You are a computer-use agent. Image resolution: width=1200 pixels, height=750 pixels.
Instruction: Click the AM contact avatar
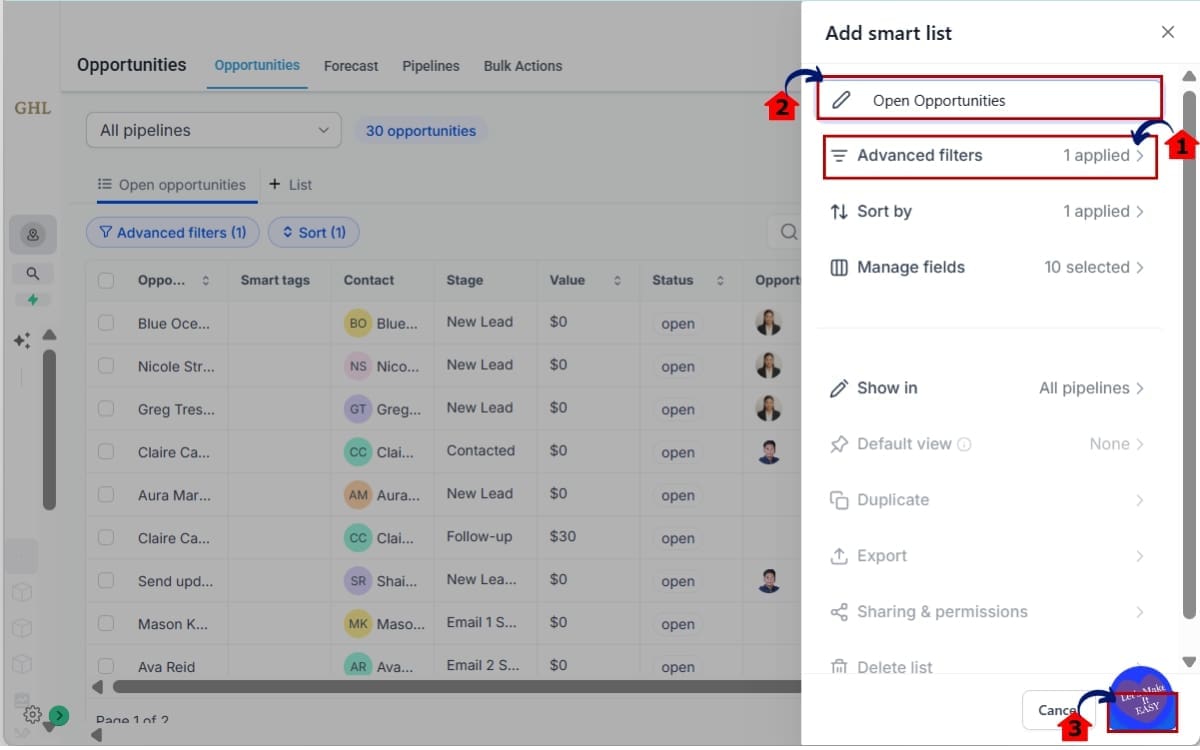pyautogui.click(x=358, y=495)
